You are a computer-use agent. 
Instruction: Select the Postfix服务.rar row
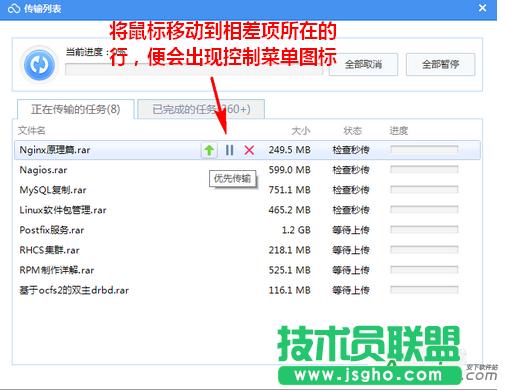(247, 230)
